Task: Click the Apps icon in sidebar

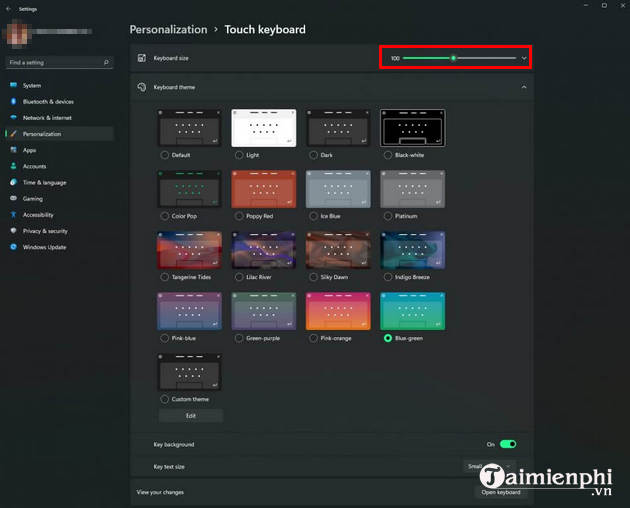Action: click(13, 150)
